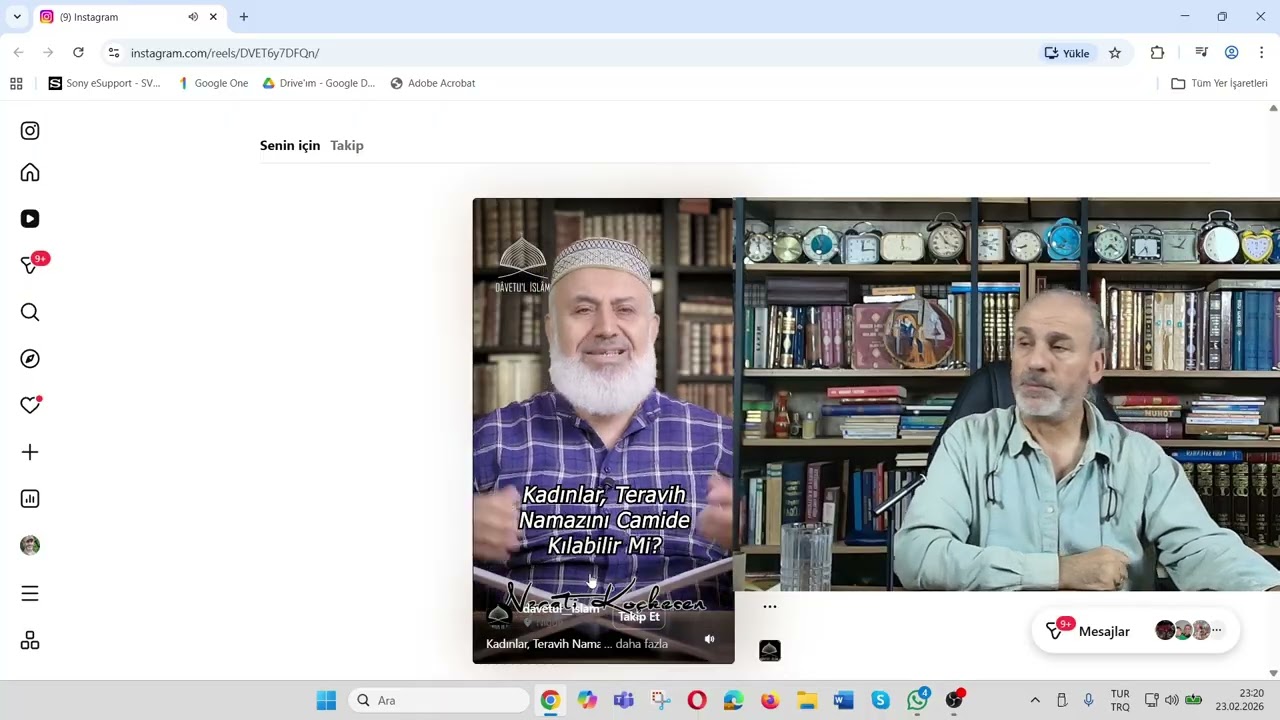Go to Instagram Home feed icon

(30, 173)
